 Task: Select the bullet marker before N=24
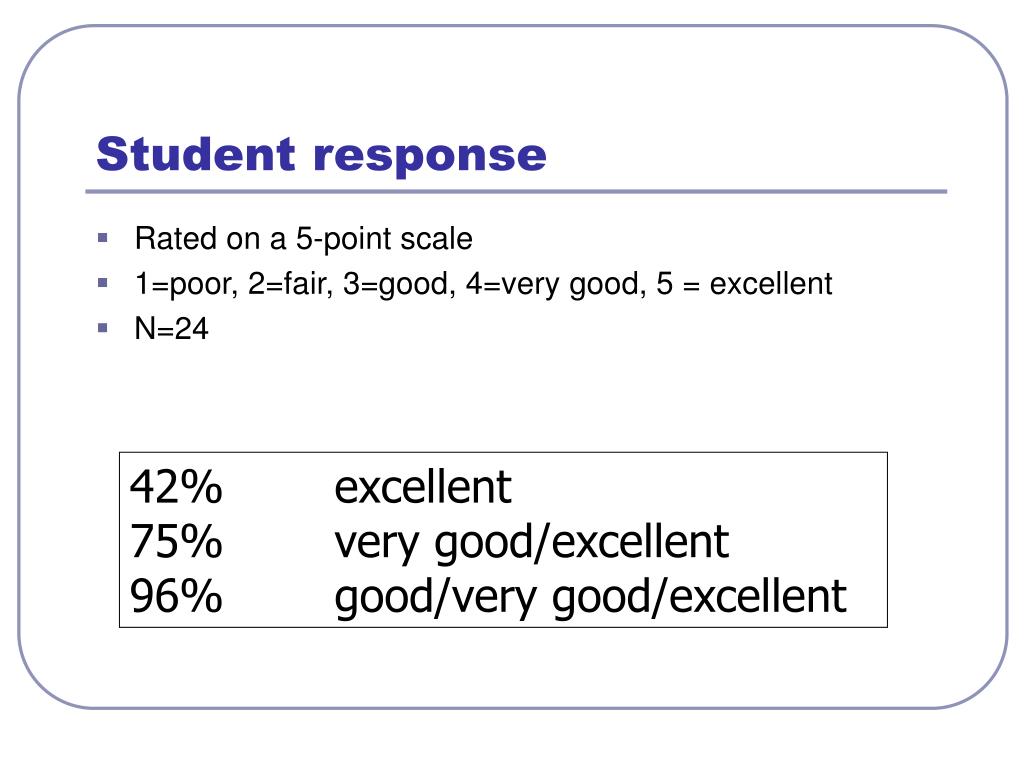103,328
